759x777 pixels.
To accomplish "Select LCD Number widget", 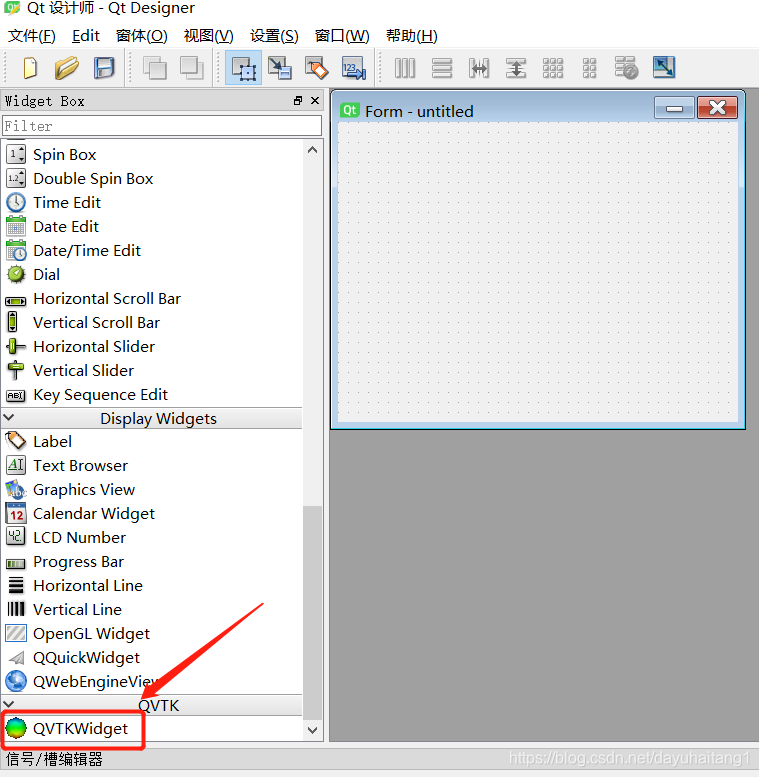I will pyautogui.click(x=152, y=538).
